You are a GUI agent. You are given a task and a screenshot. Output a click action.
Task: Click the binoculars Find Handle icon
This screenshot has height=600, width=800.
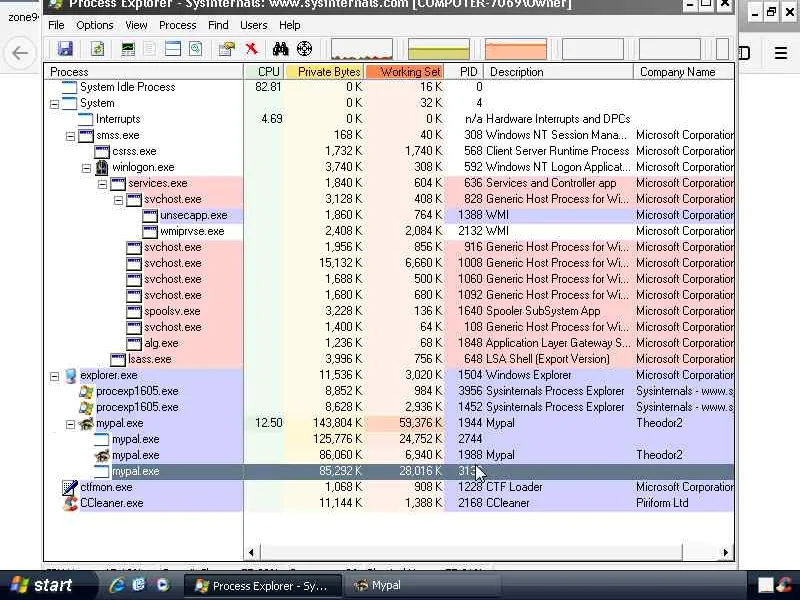click(280, 49)
